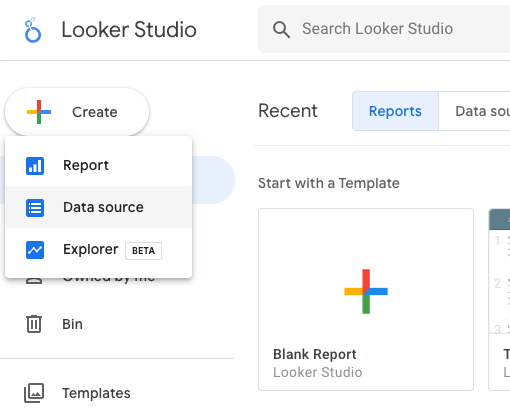Click the Explorer line chart icon
The image size is (510, 408).
click(35, 250)
